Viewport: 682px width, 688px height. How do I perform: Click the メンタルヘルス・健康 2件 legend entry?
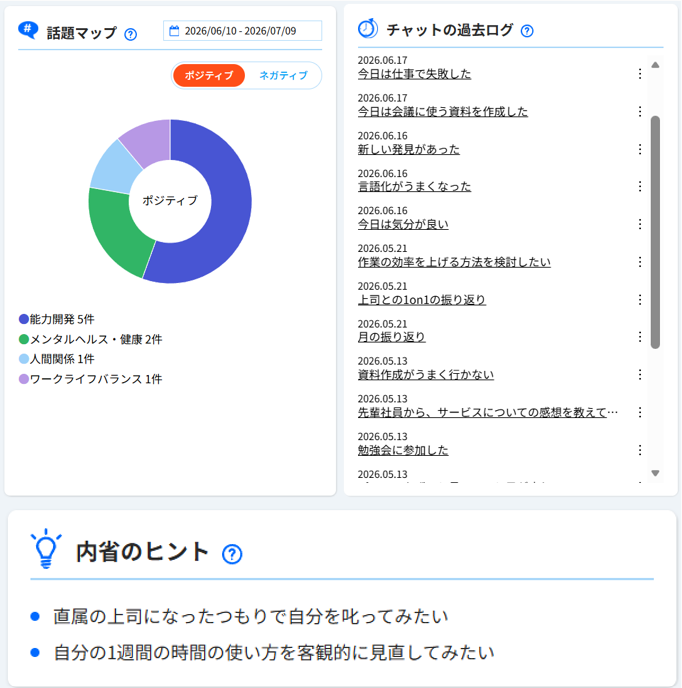[x=90, y=339]
